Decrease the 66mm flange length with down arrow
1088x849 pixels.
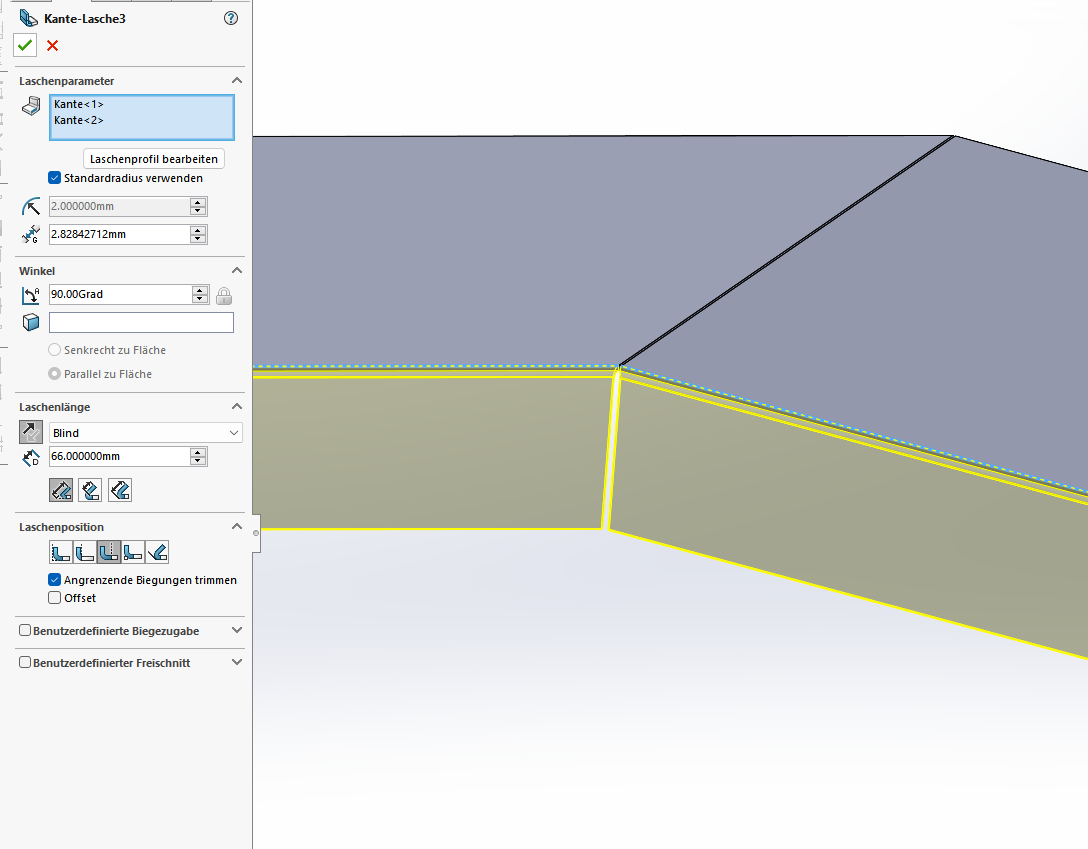(198, 461)
